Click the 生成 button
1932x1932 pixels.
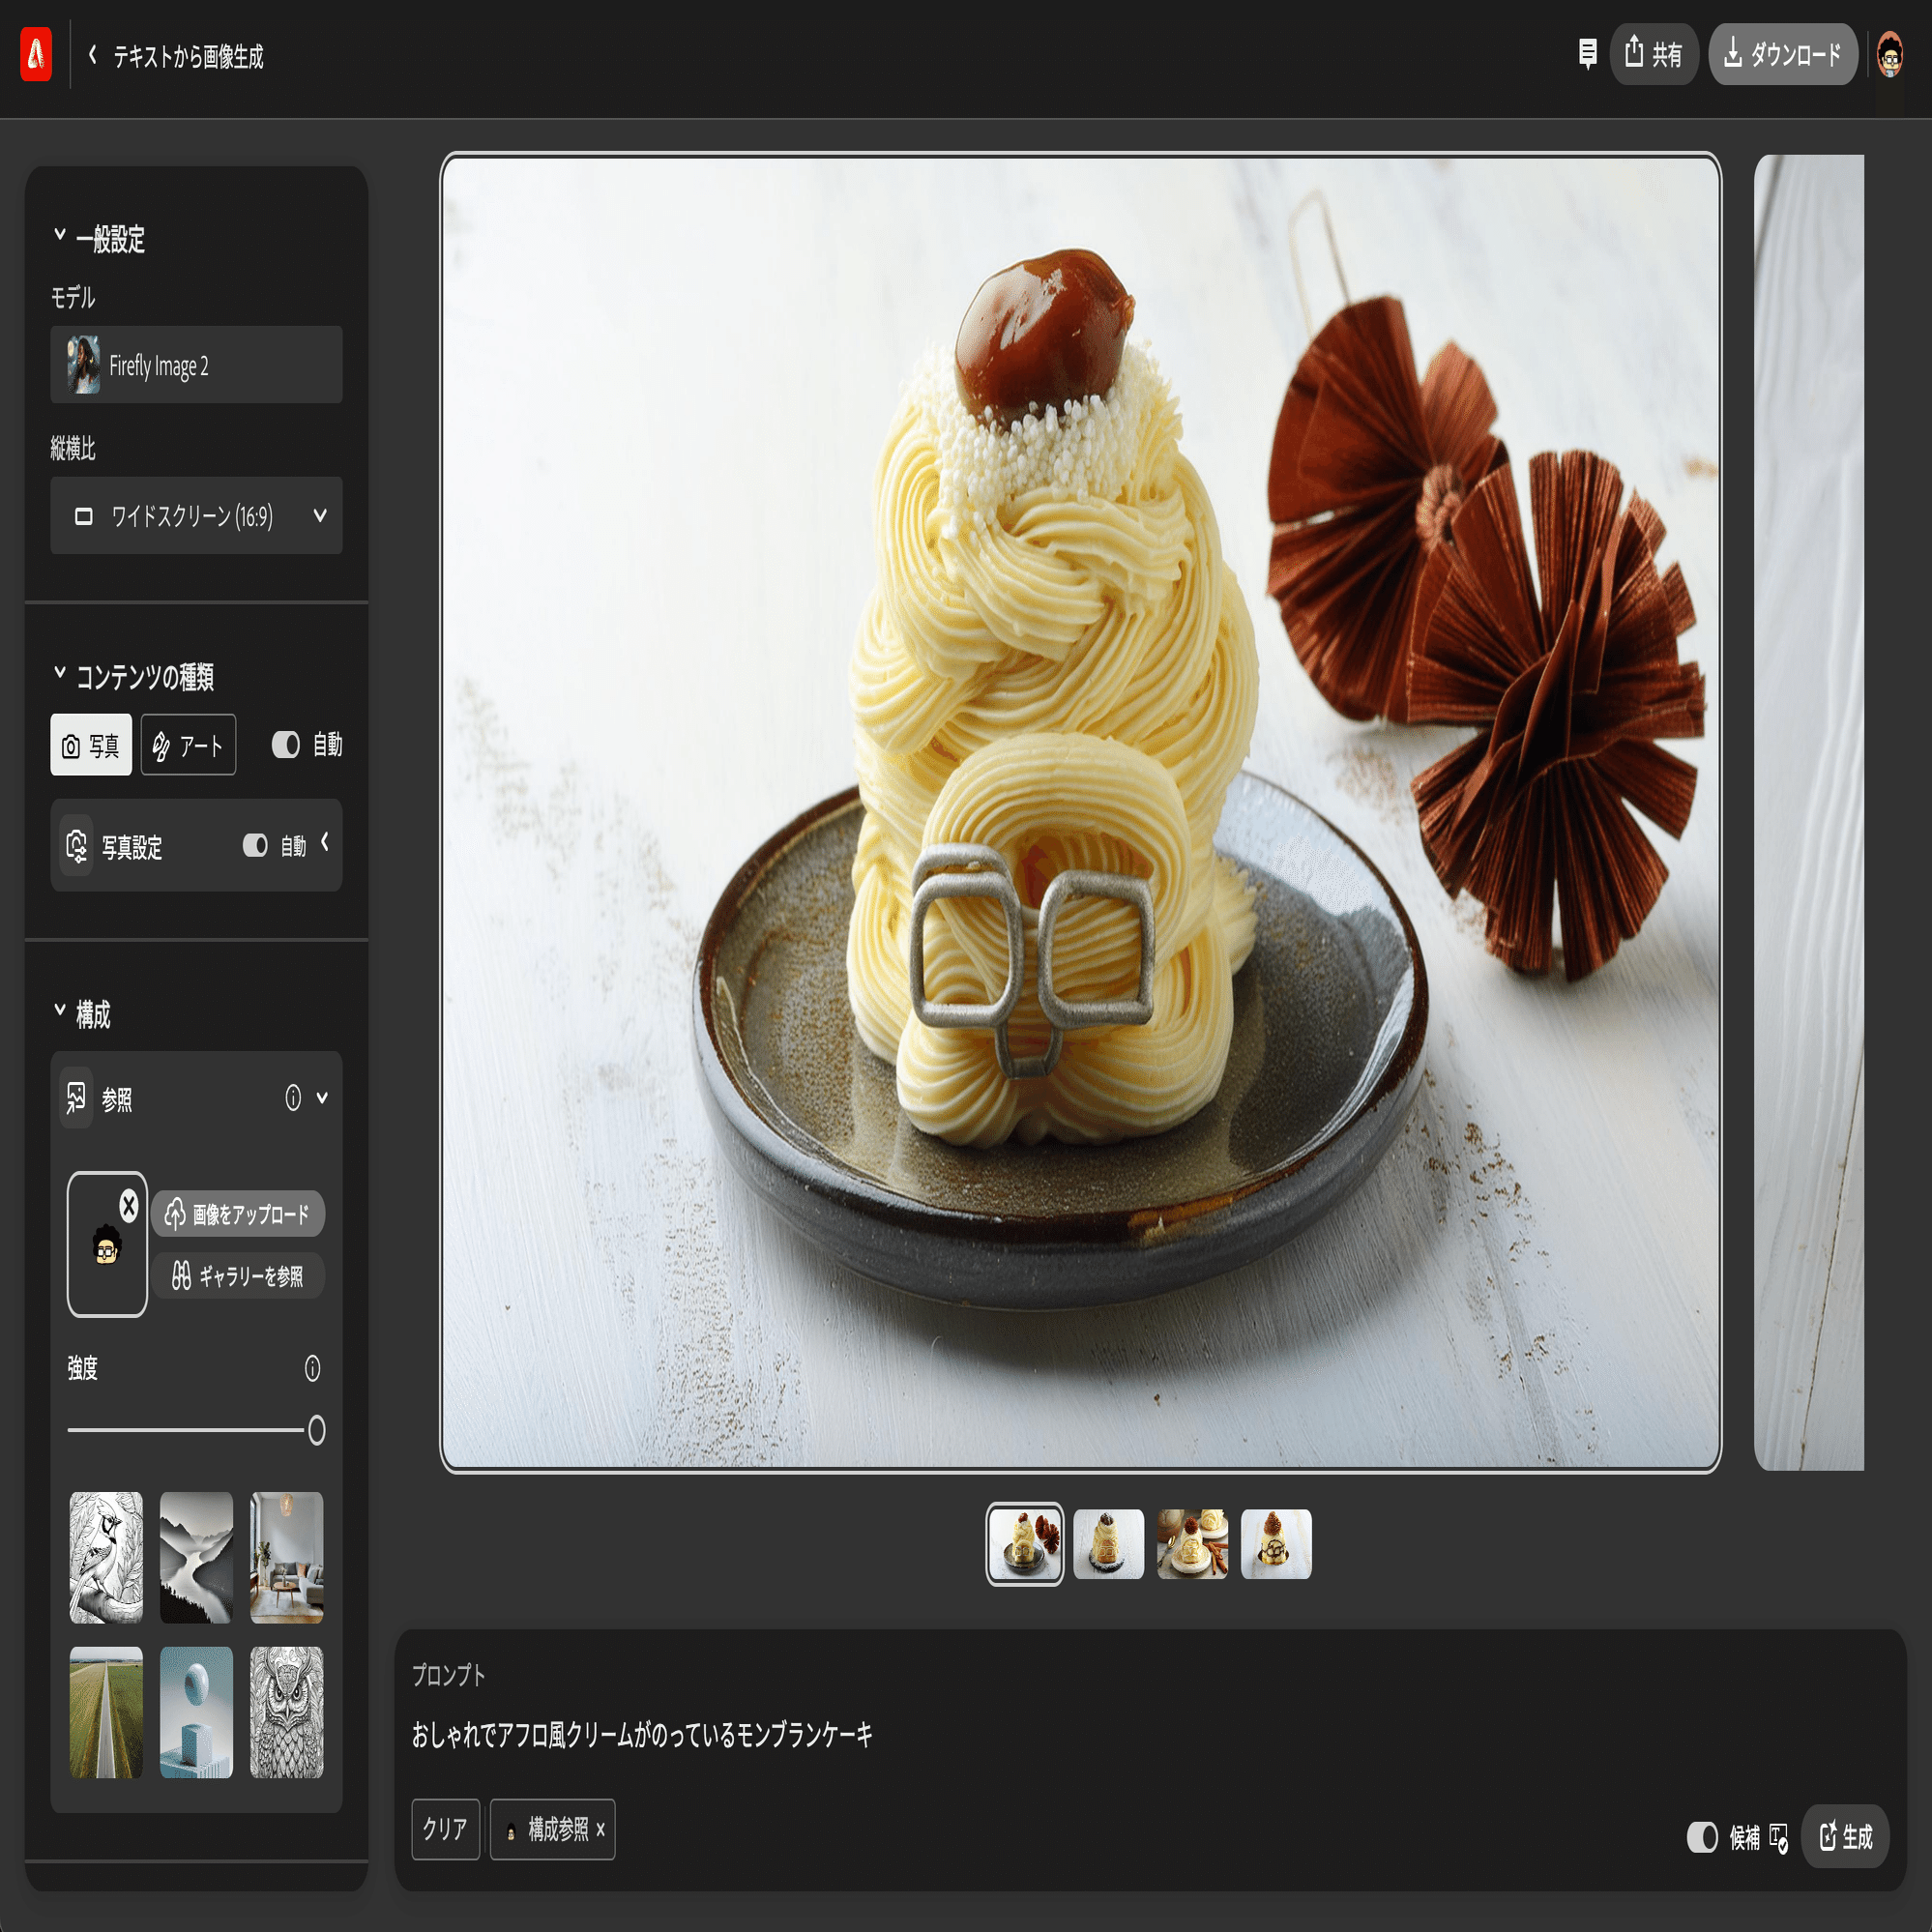tap(1845, 1836)
